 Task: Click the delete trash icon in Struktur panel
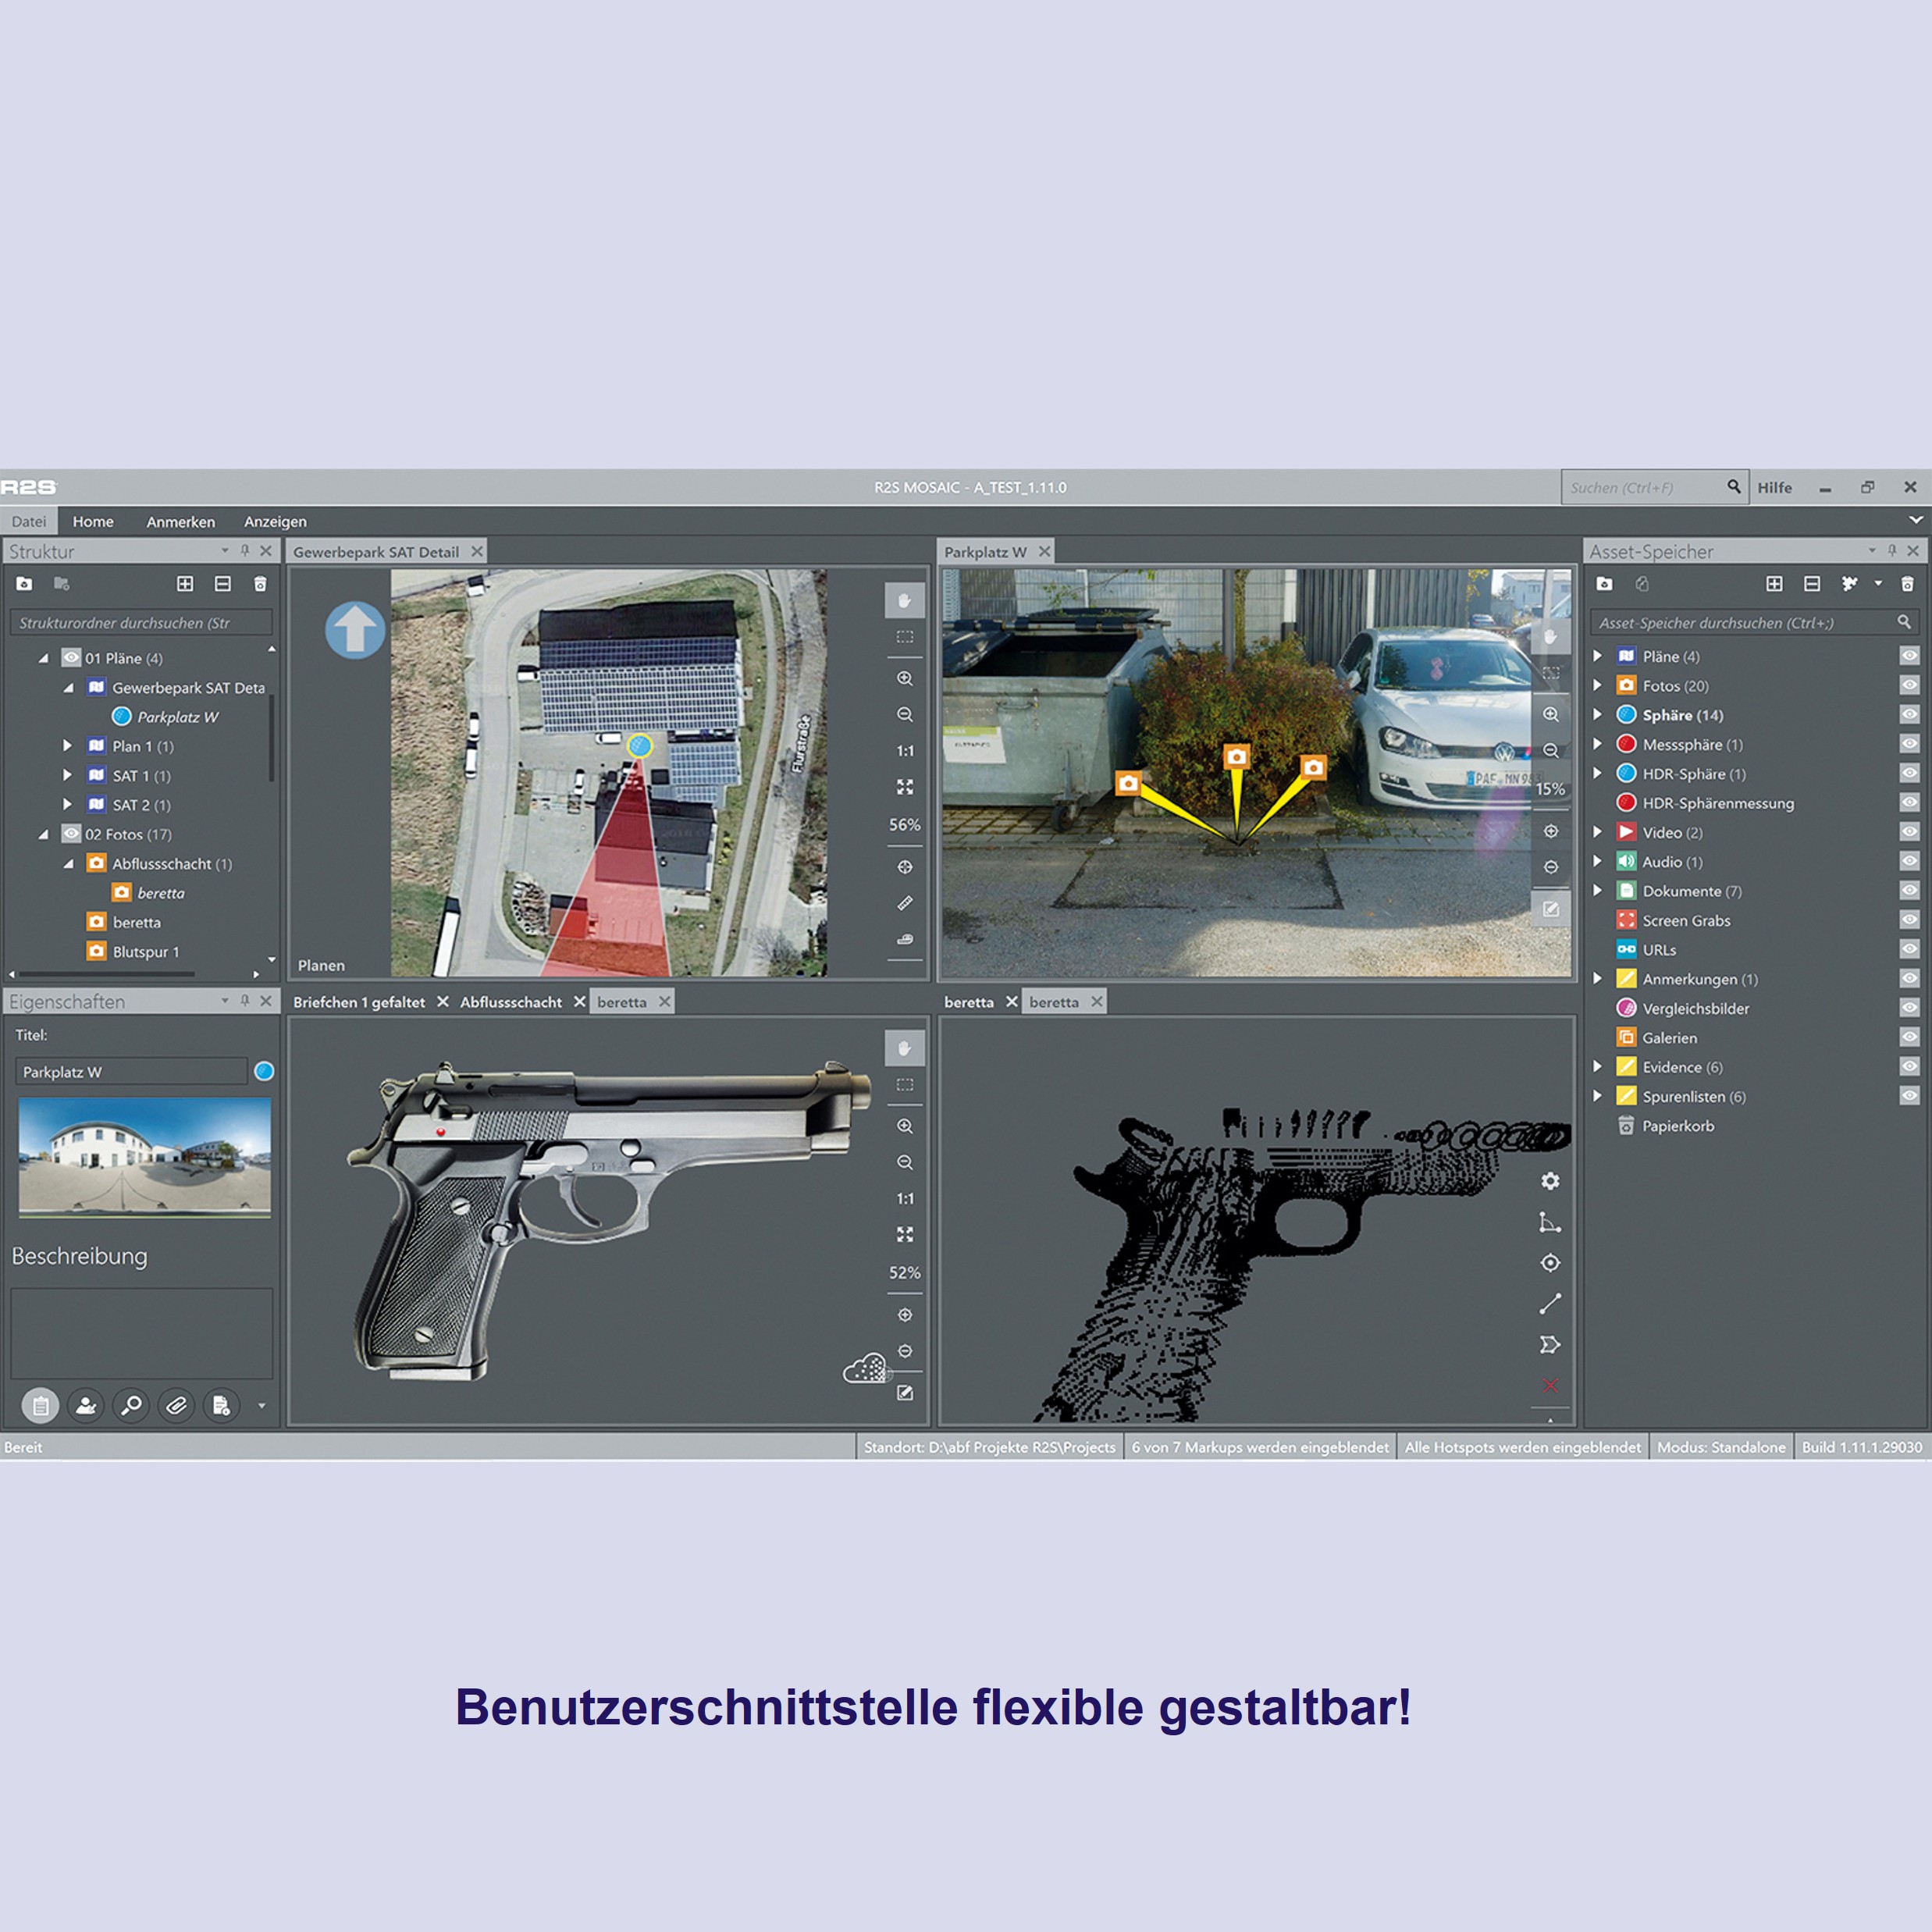(x=260, y=584)
